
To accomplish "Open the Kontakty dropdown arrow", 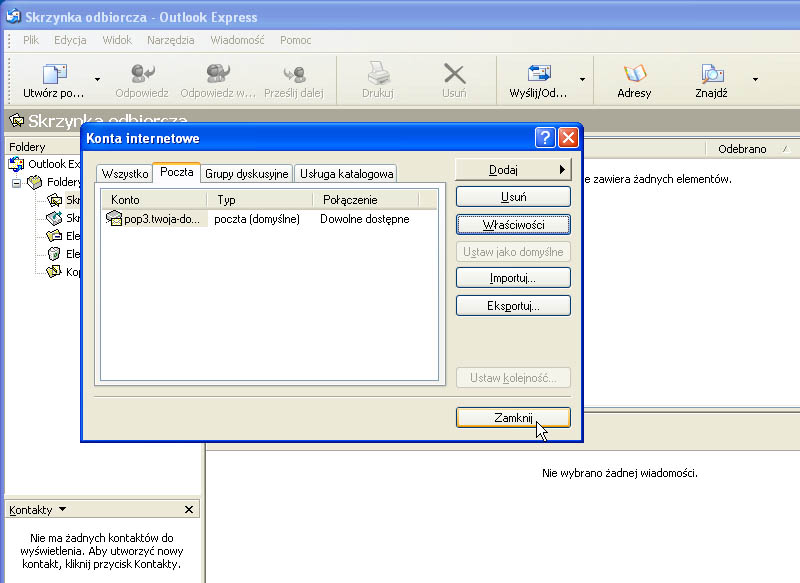I will [x=62, y=510].
